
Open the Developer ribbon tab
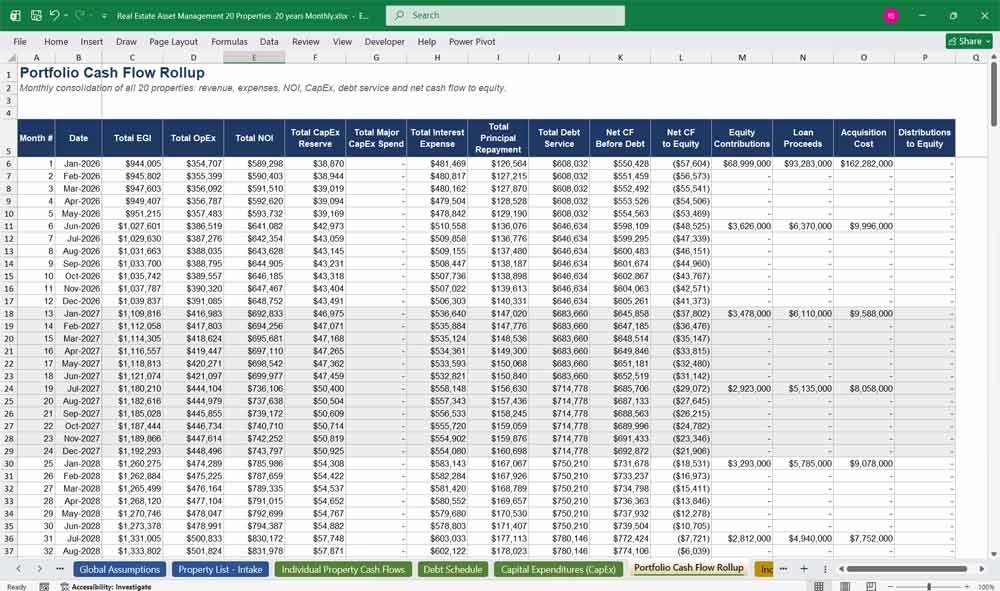385,41
